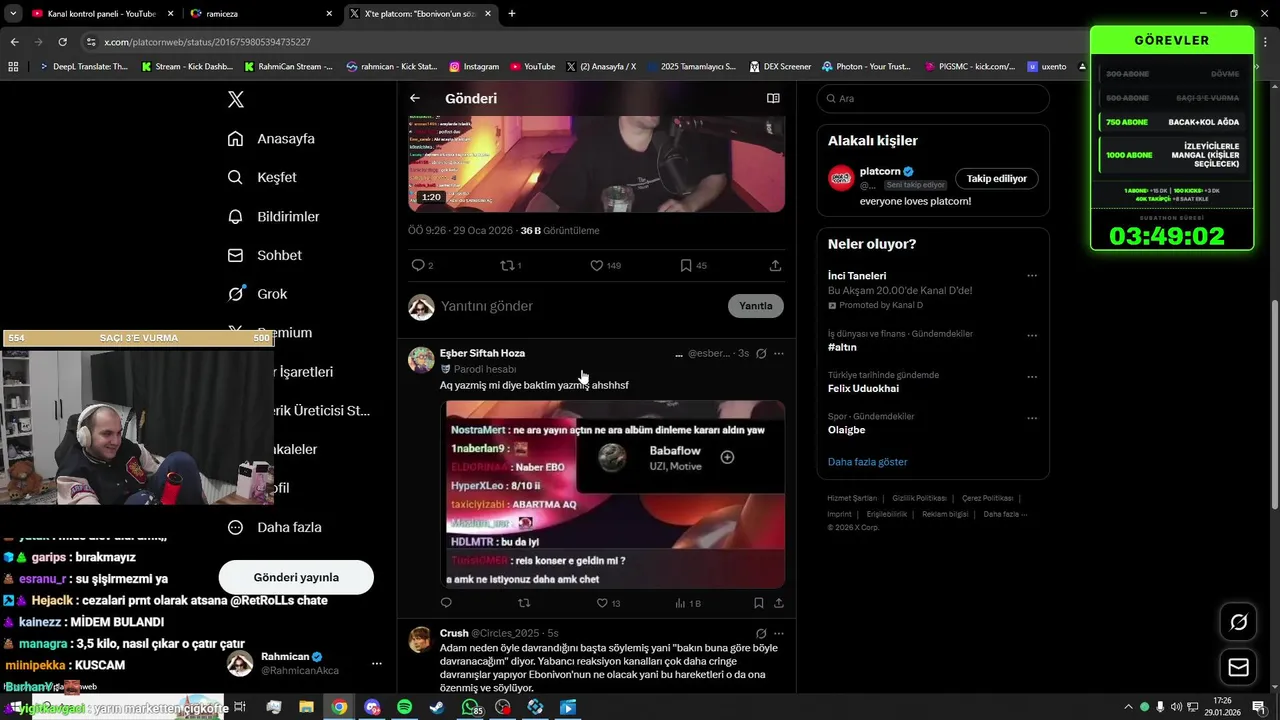Open the Felix Uduokhai trend
Screen dimensions: 1280x720
point(863,388)
